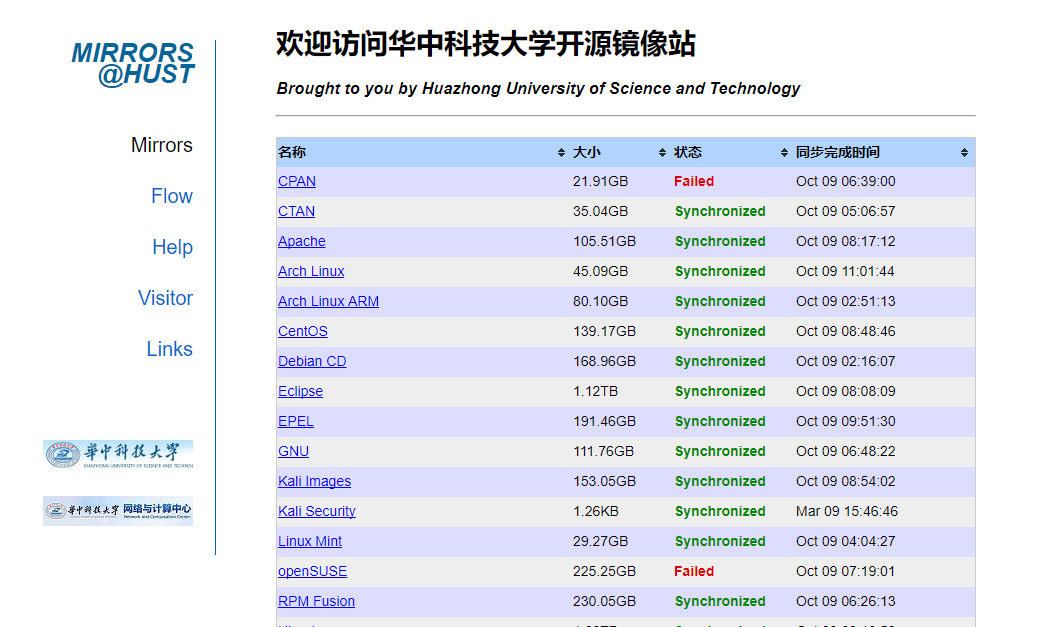Sort by status arrows icon

pos(784,153)
